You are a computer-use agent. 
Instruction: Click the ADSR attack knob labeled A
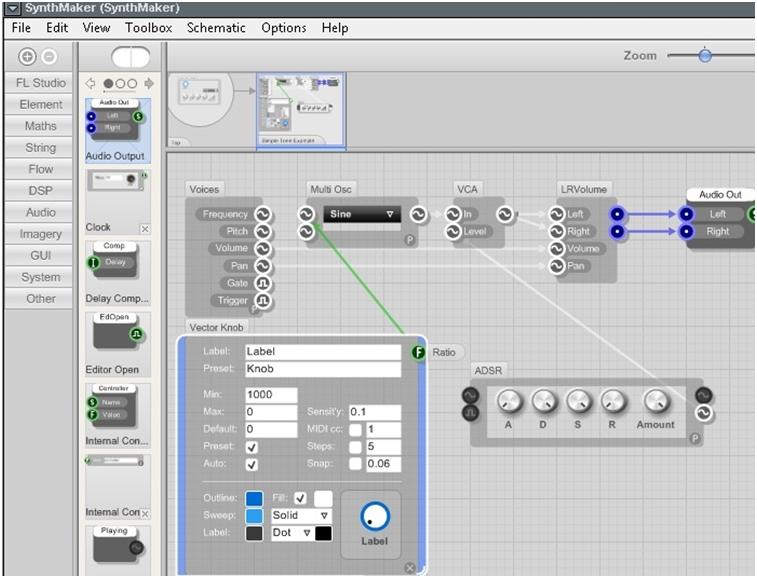tap(508, 402)
